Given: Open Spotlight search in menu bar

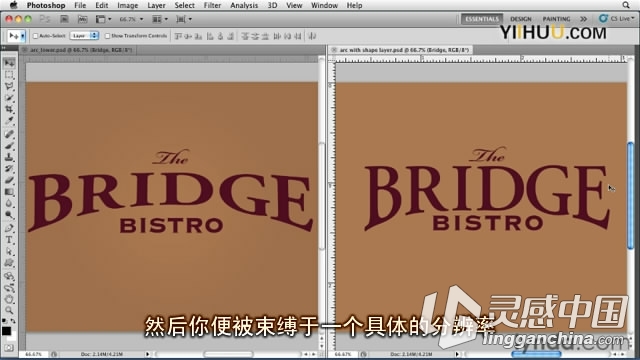Looking at the screenshot, I should (626, 5).
